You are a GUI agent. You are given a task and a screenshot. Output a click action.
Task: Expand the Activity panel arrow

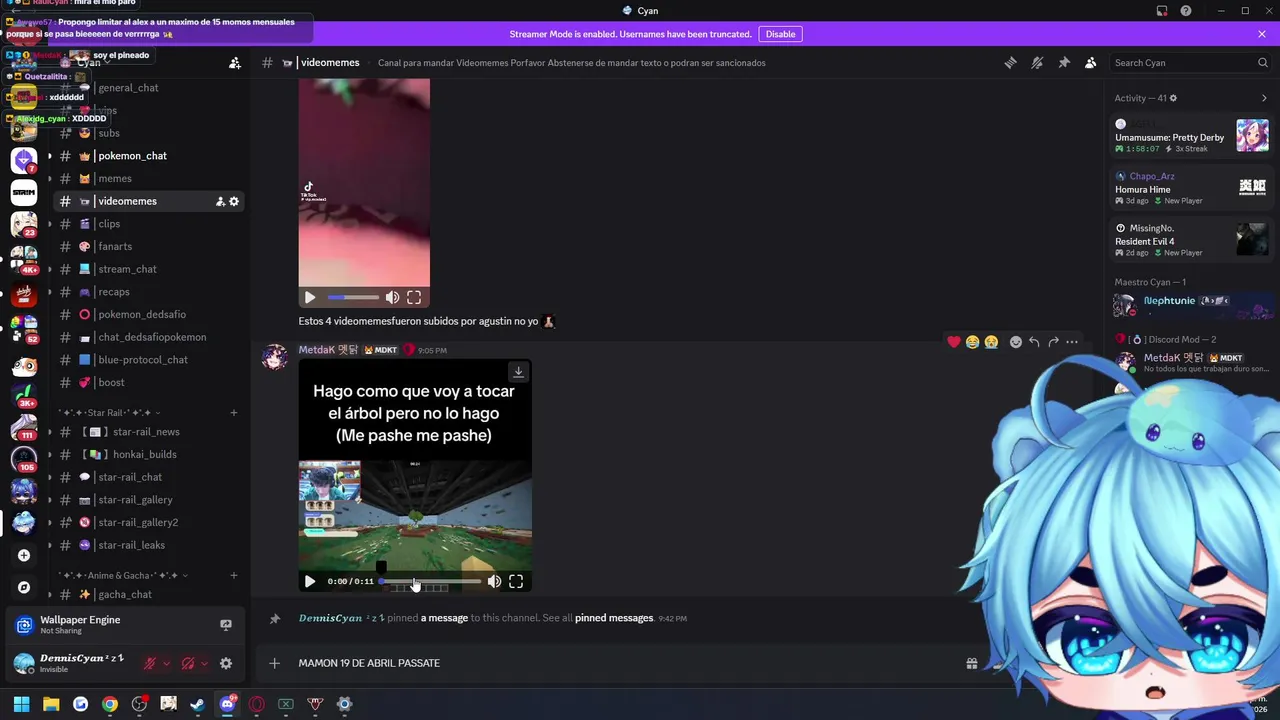1264,98
